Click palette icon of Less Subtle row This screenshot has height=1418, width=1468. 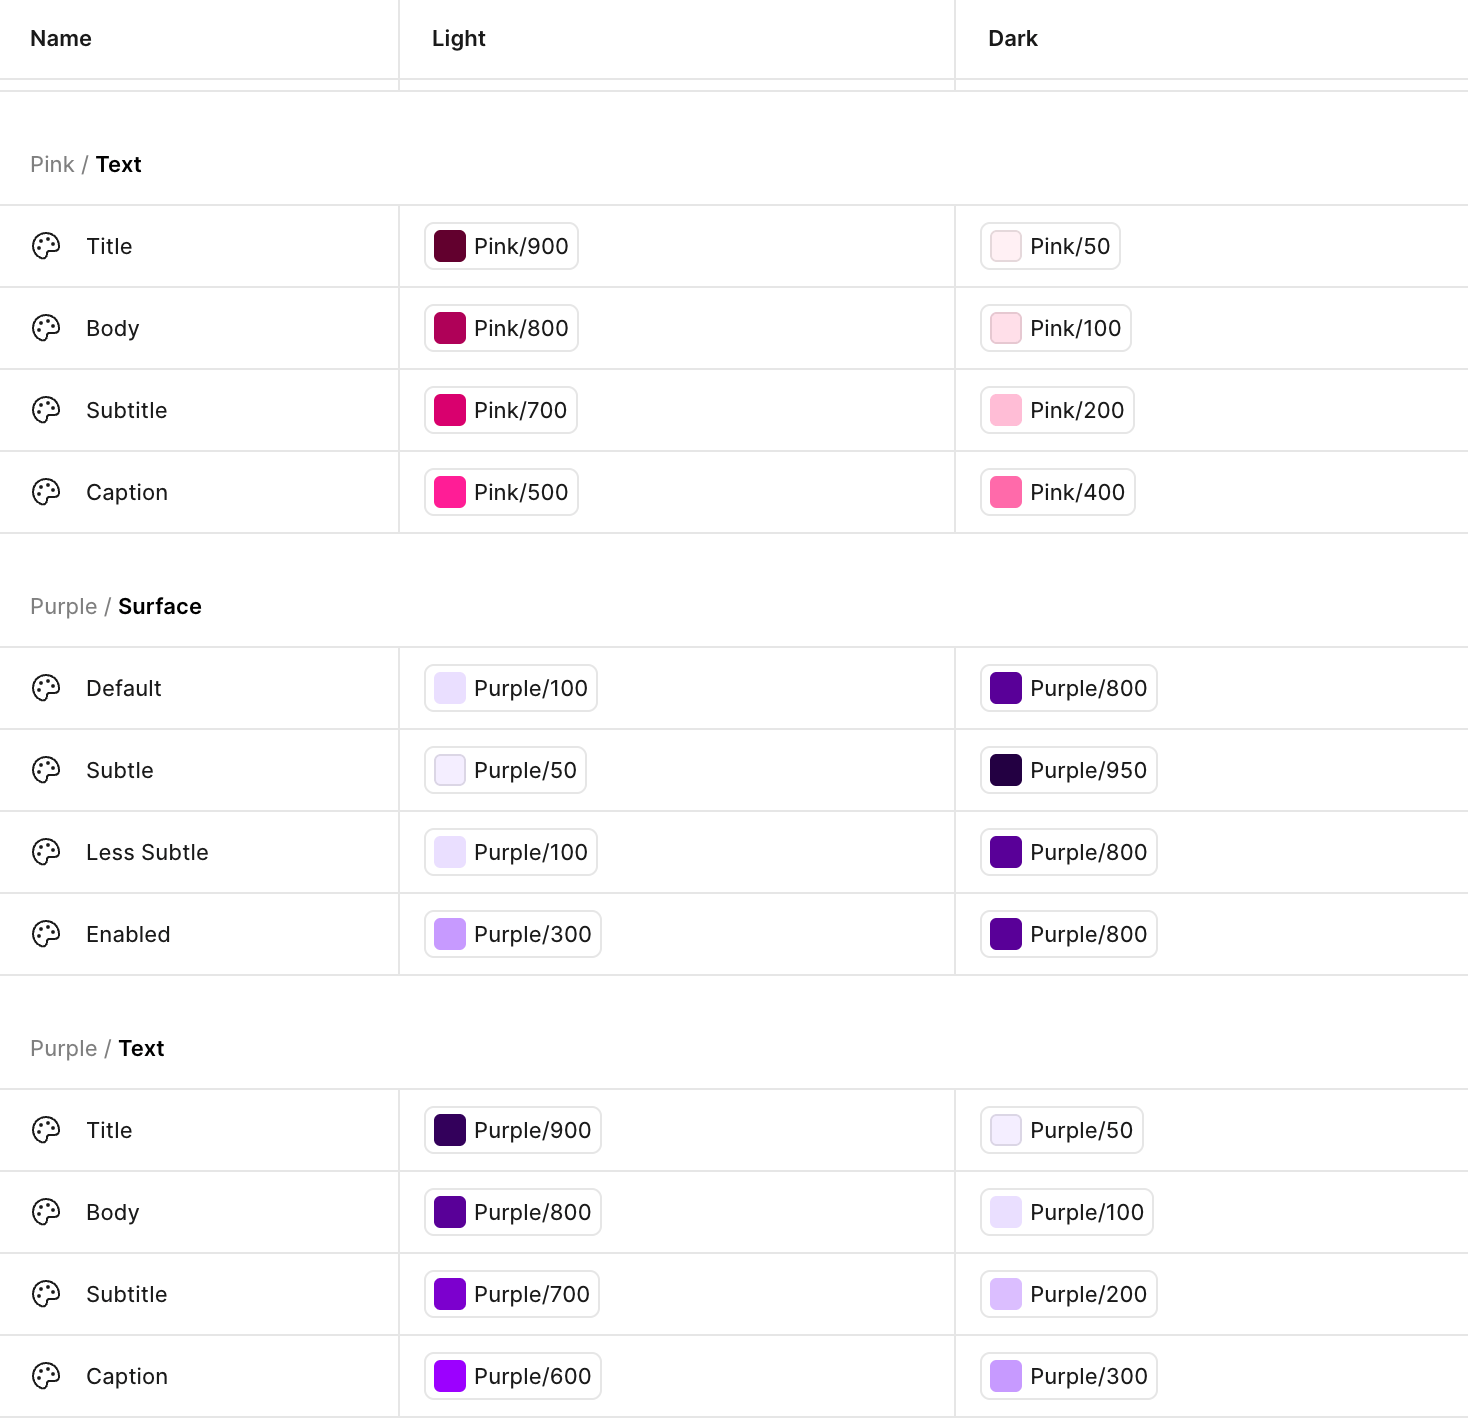[x=46, y=852]
